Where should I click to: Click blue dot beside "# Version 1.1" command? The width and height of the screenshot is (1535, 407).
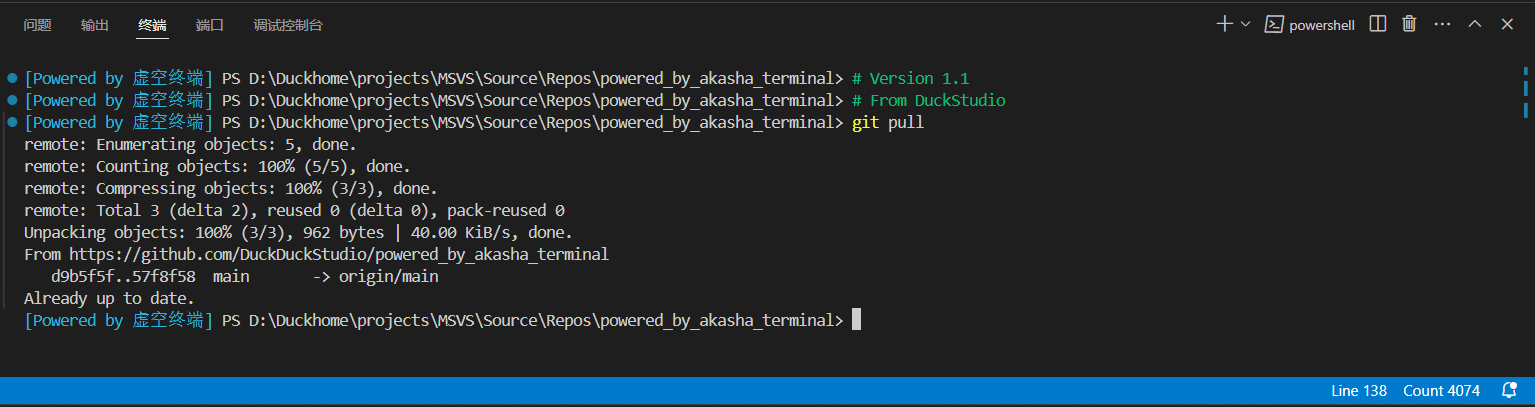click(x=12, y=78)
